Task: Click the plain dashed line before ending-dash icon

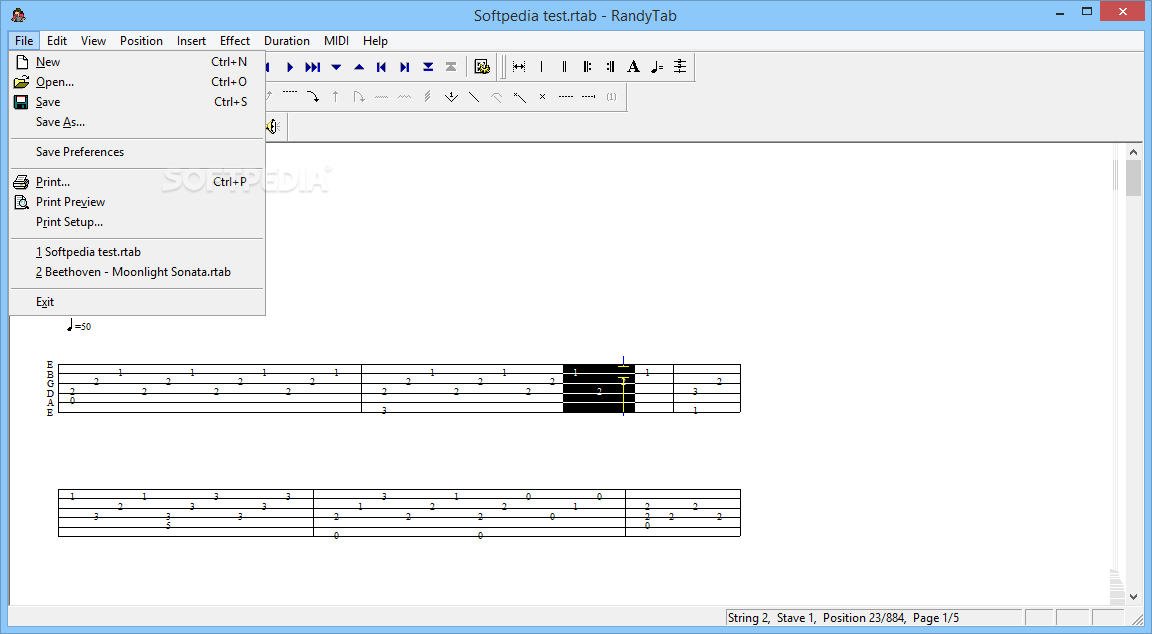Action: (x=565, y=96)
